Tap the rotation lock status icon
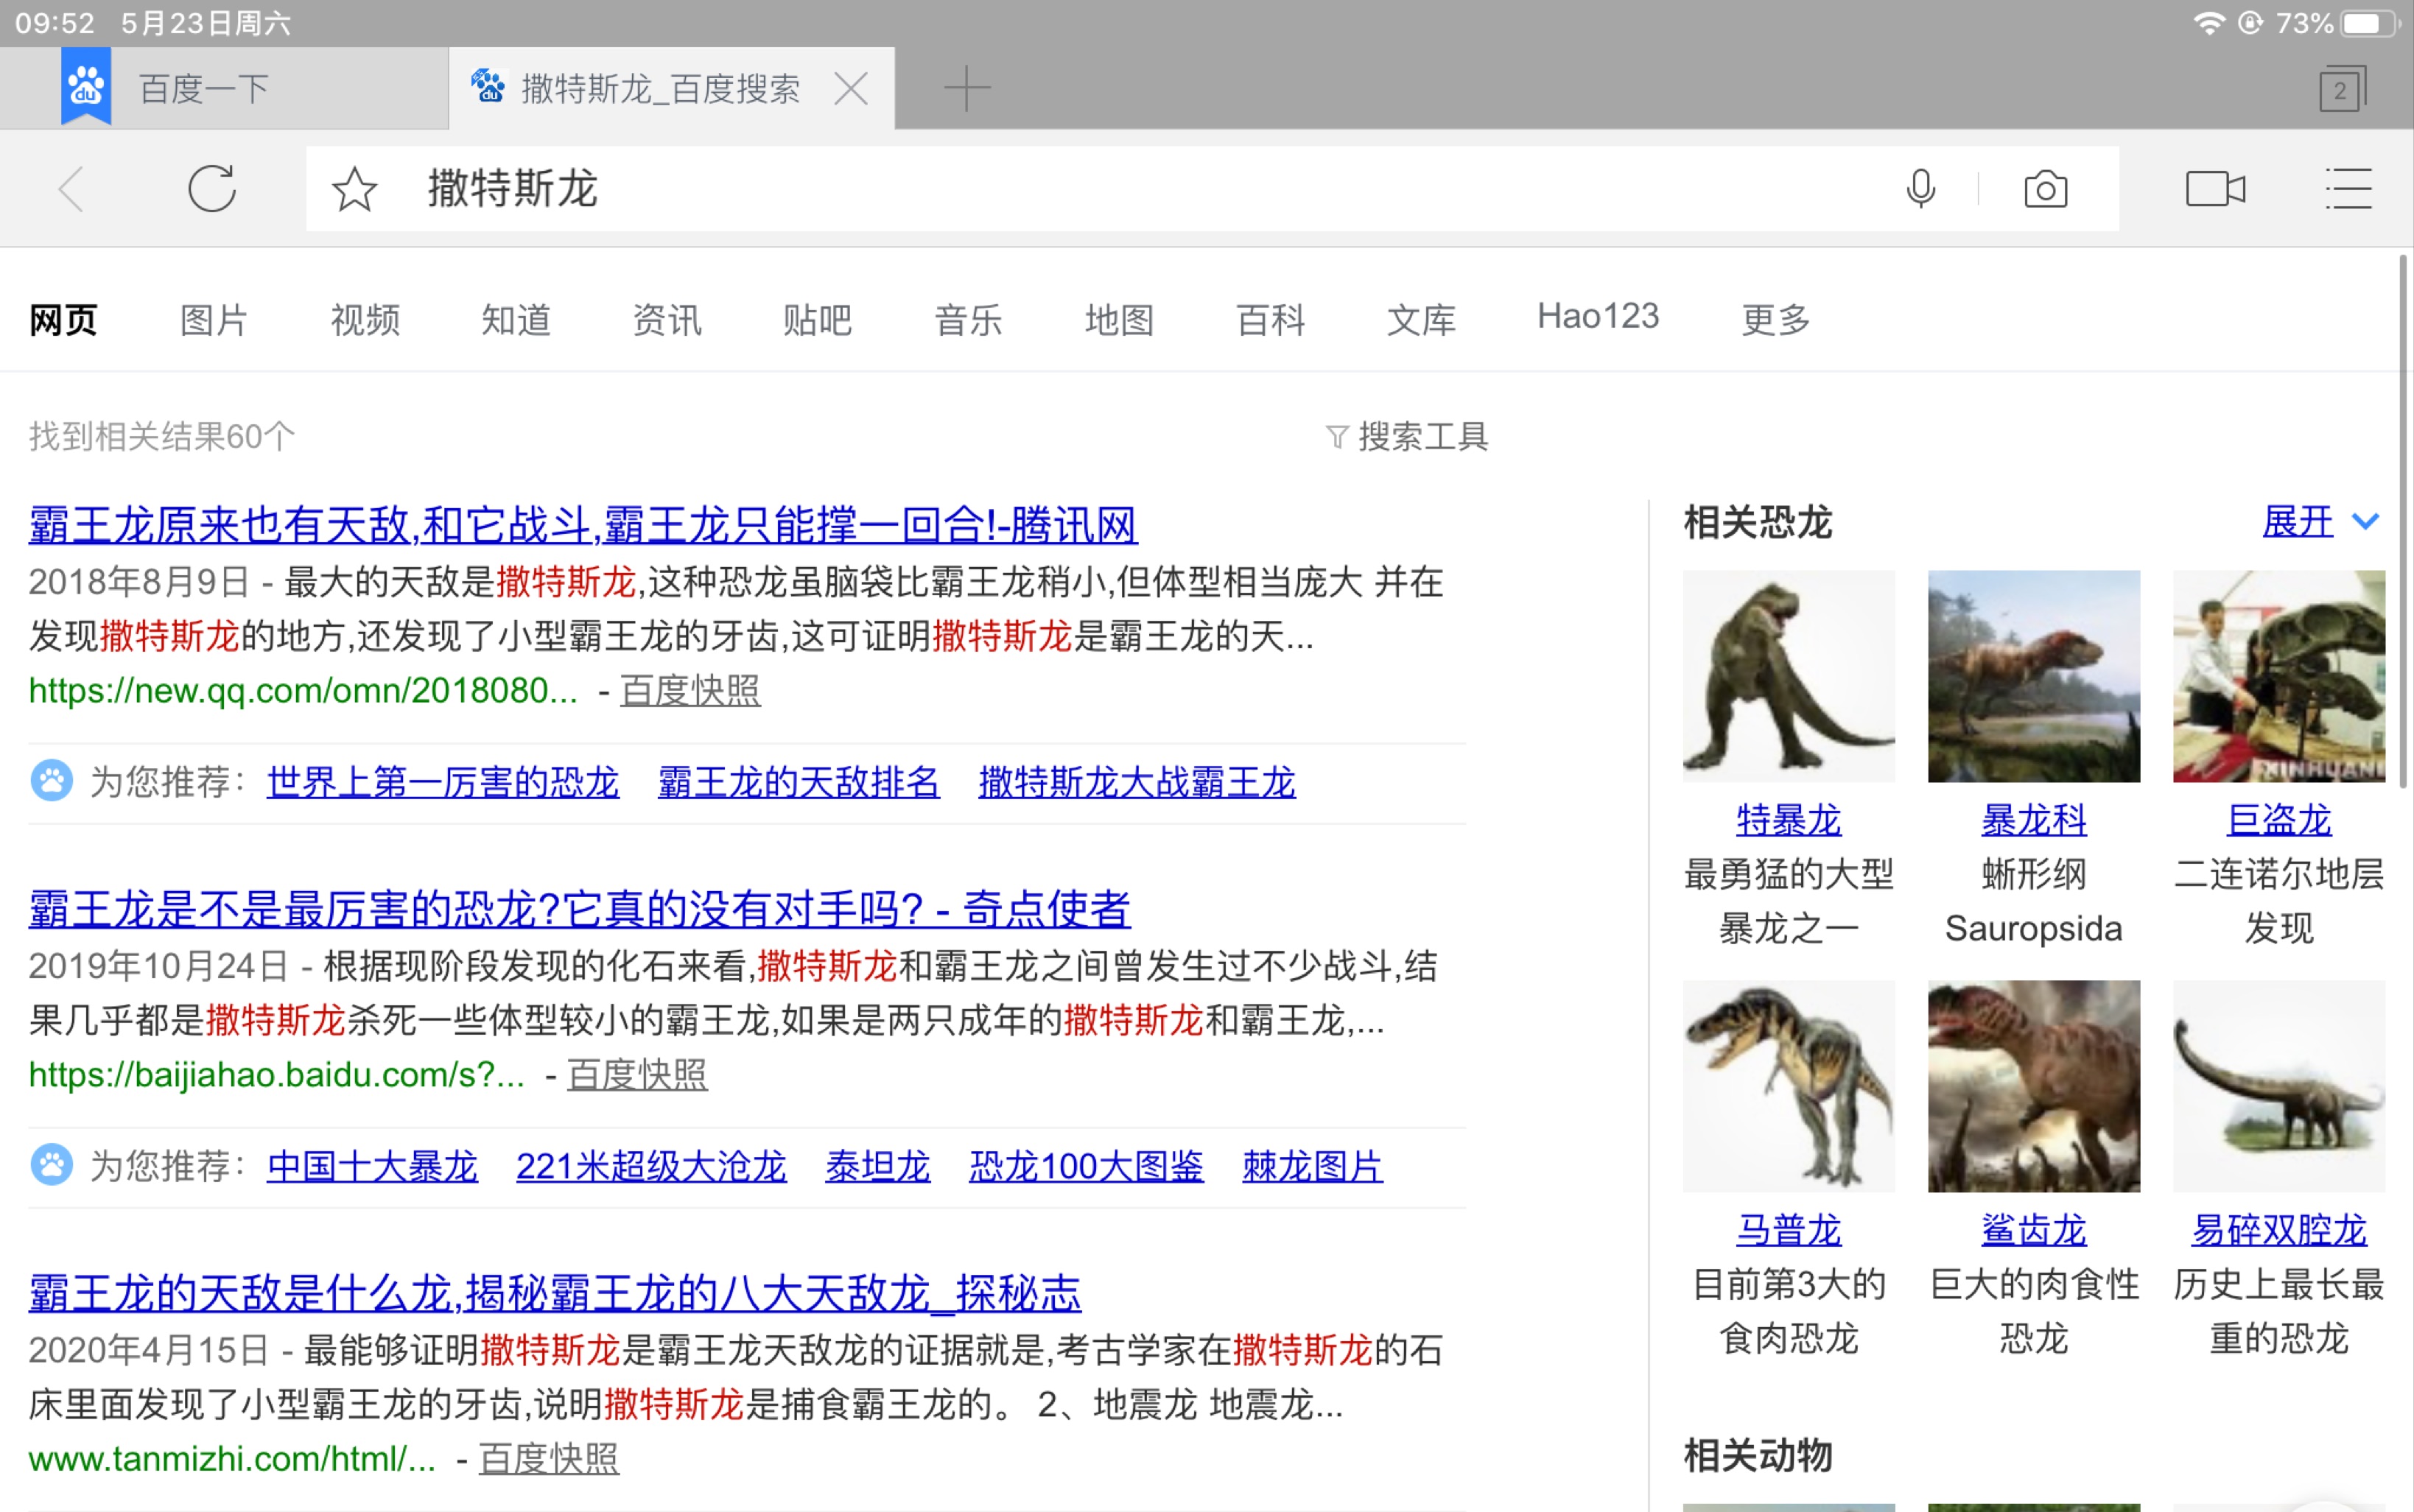 (x=2250, y=23)
